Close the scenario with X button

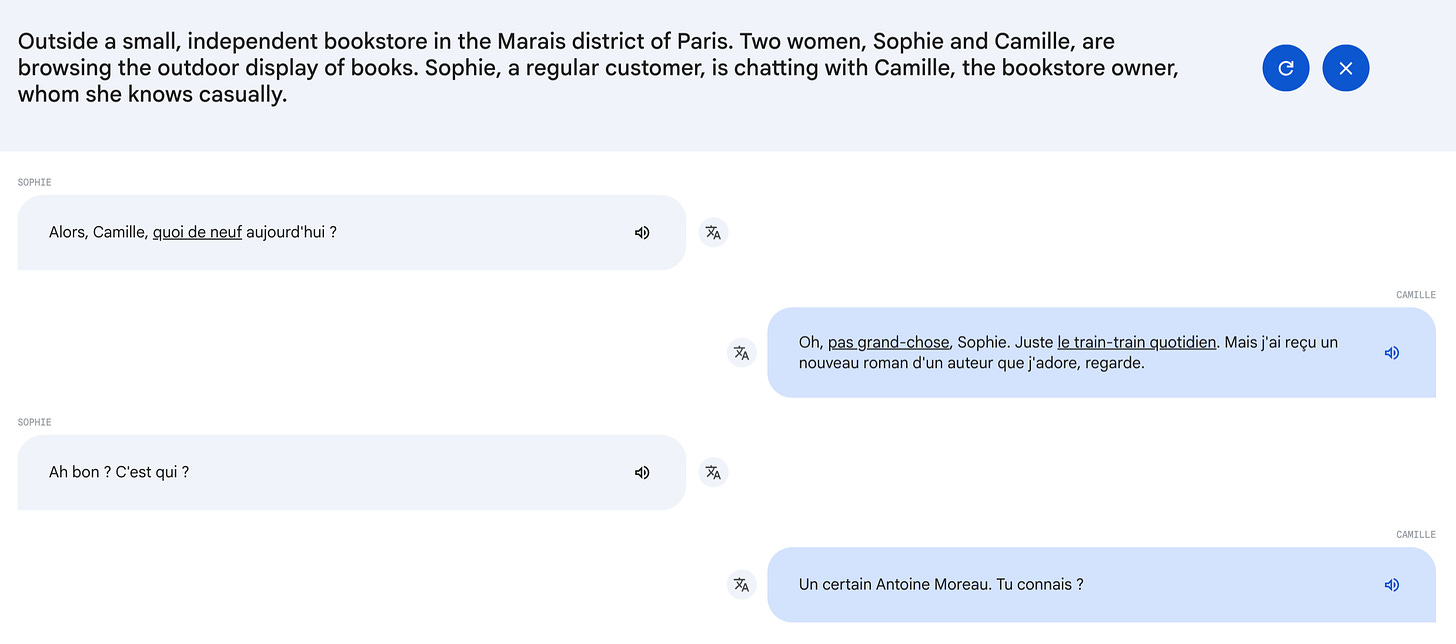tap(1346, 68)
